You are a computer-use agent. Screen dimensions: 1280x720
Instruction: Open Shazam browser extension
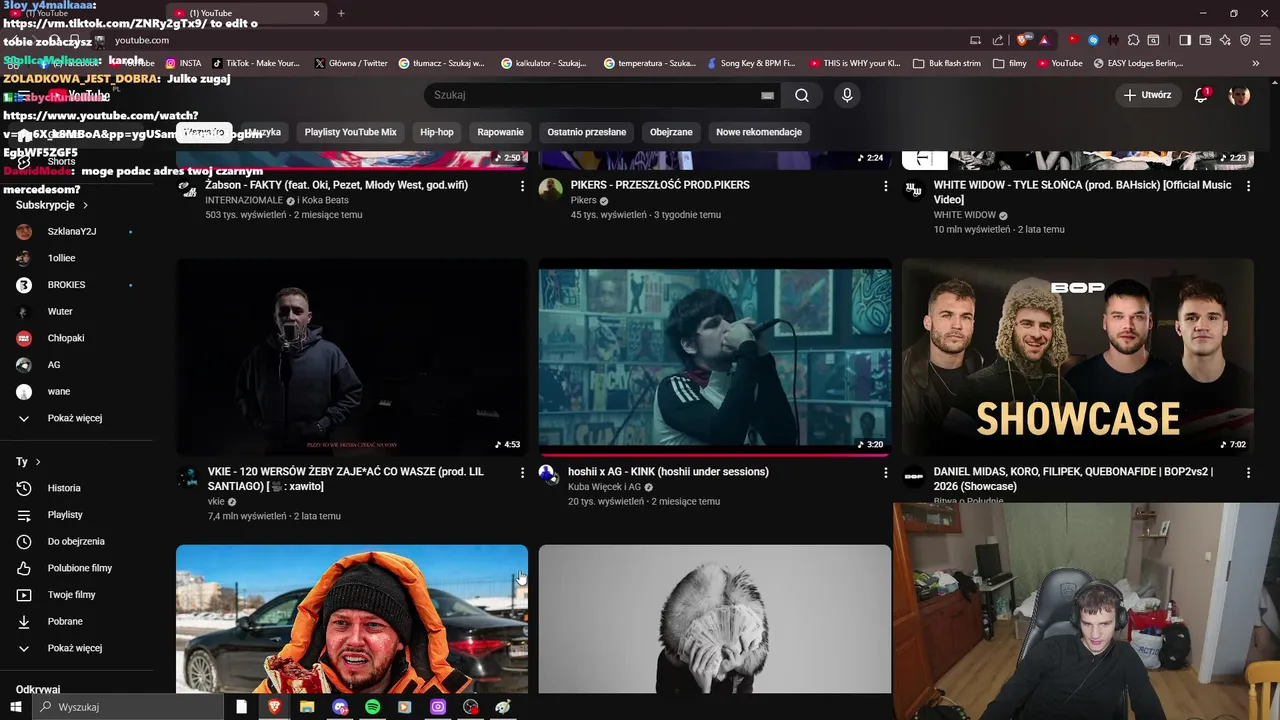(1093, 40)
